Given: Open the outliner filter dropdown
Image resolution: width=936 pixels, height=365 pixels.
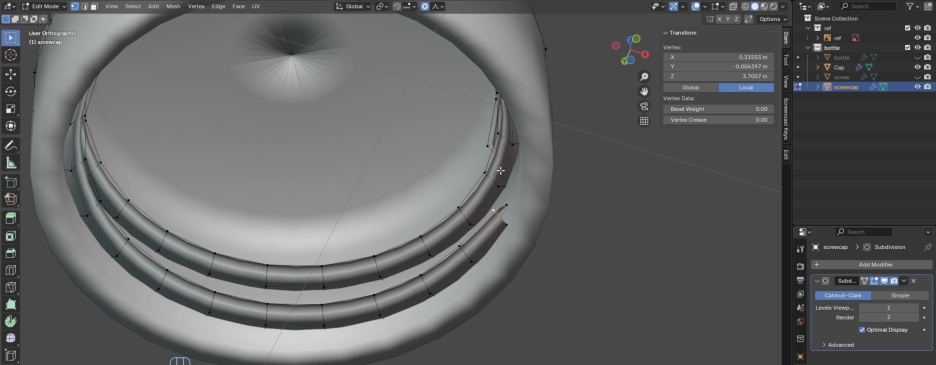Looking at the screenshot, I should (913, 6).
